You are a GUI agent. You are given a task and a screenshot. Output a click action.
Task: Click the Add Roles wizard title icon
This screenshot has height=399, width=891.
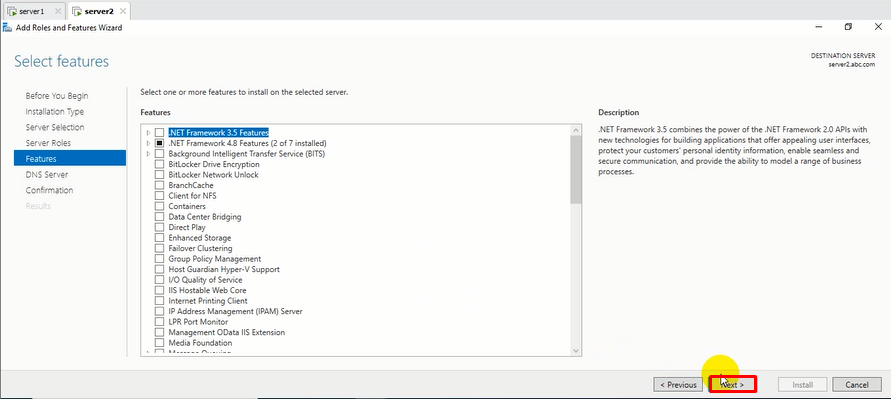click(7, 27)
